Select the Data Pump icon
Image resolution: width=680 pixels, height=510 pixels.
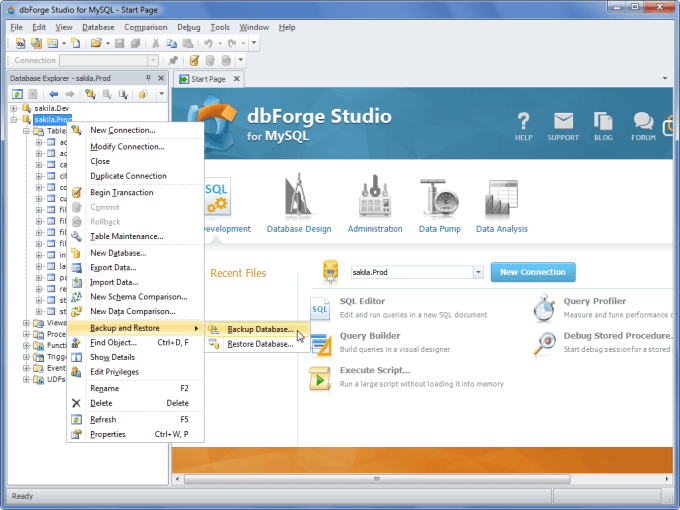pos(439,196)
